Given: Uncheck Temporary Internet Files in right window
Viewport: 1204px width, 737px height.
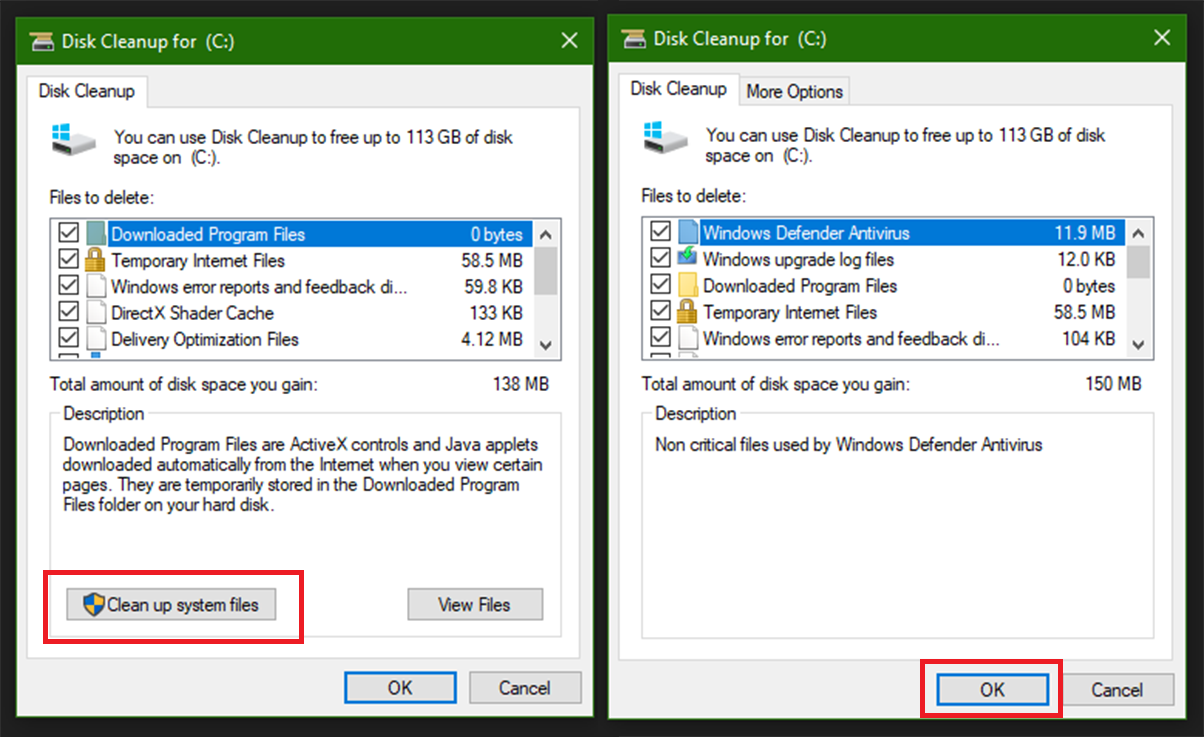Looking at the screenshot, I should point(660,311).
